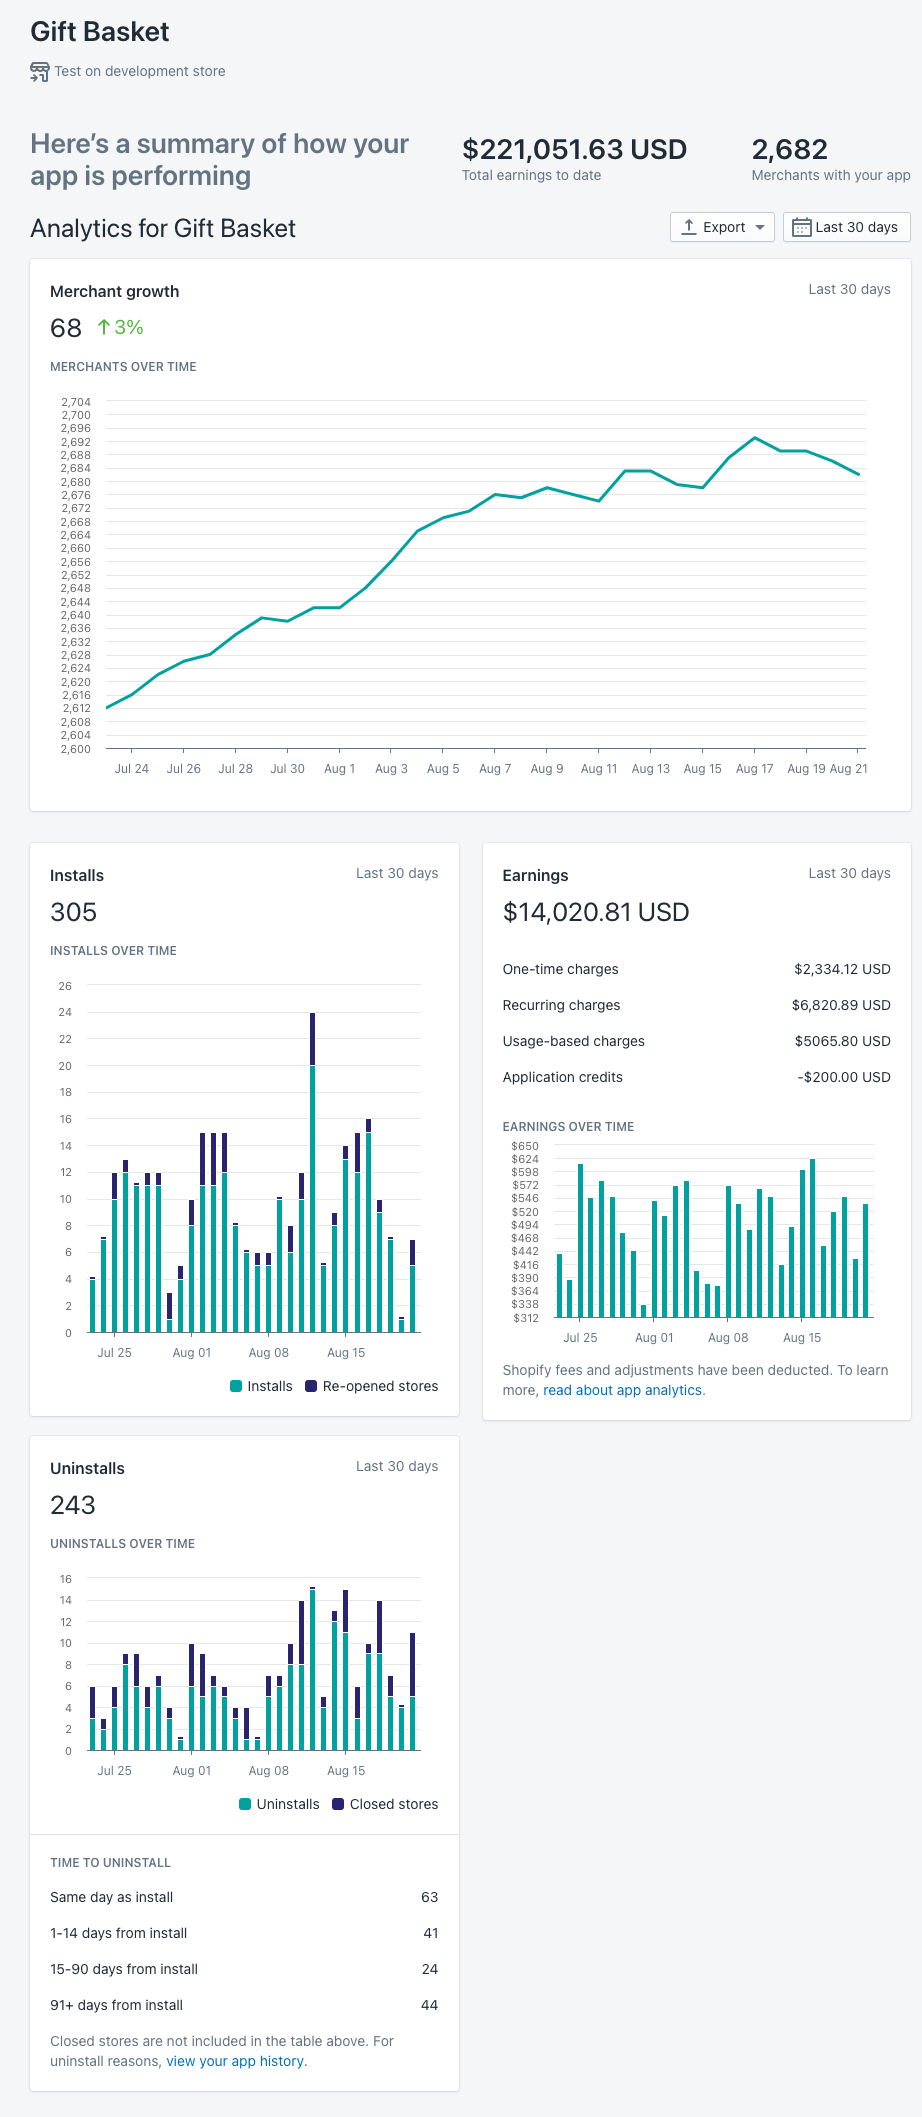Click the Application credits -$200.00 USD value
This screenshot has height=2117, width=922.
point(844,1077)
